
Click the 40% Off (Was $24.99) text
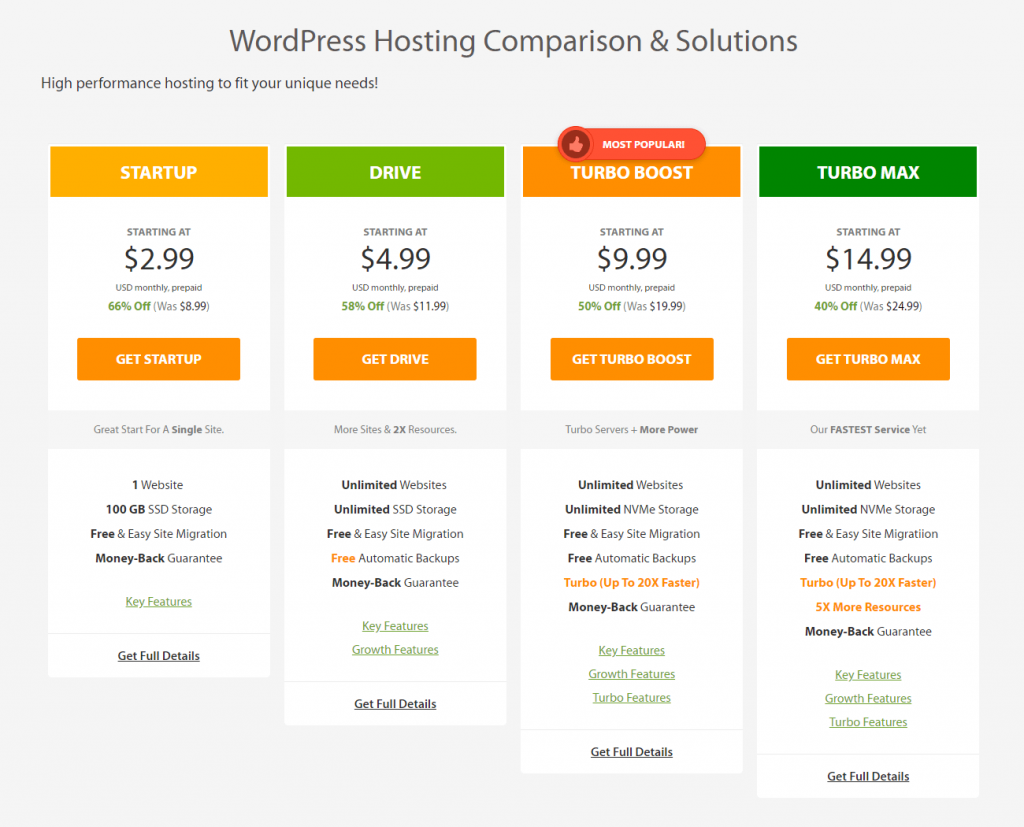pyautogui.click(x=868, y=306)
